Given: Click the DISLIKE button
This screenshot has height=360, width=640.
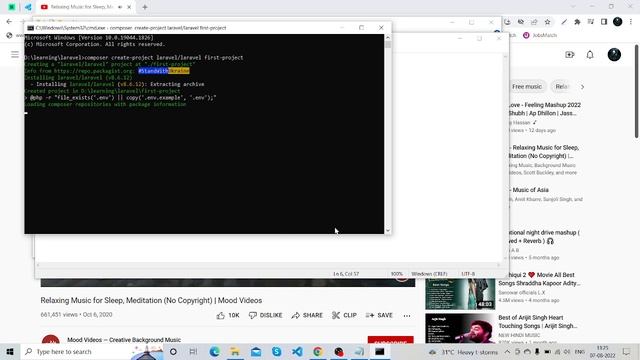Looking at the screenshot, I should tap(266, 316).
